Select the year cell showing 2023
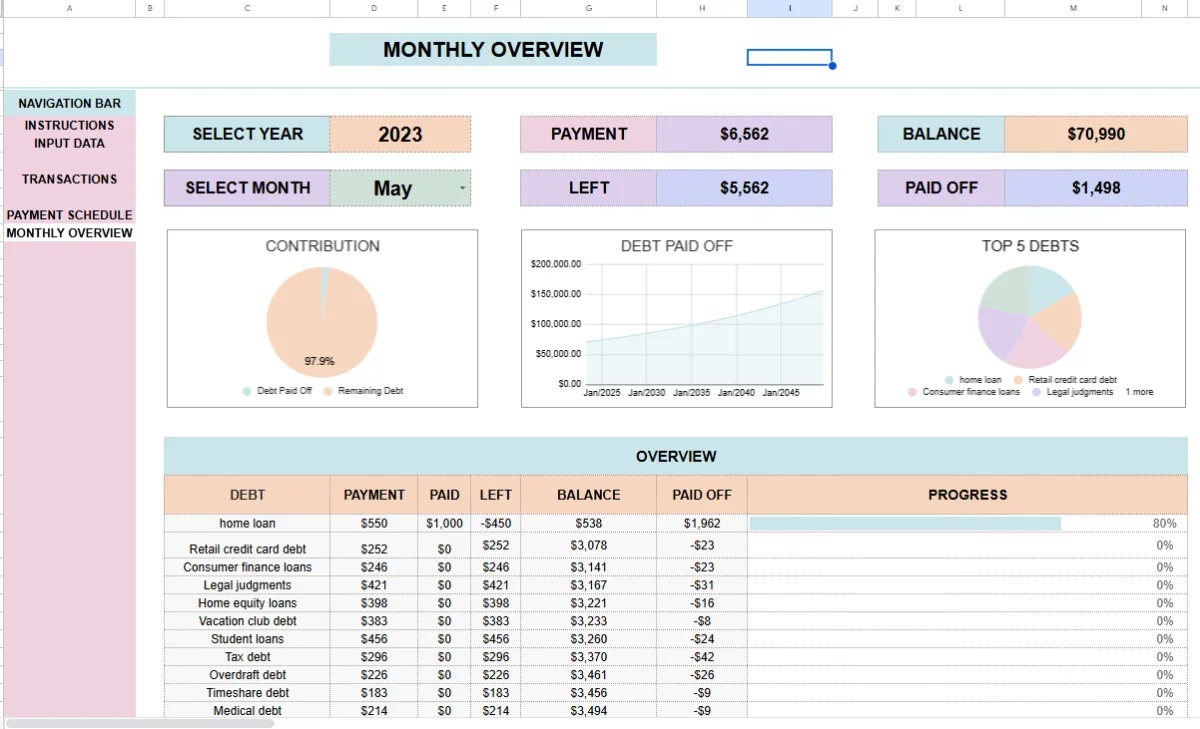Screen dimensions: 1200x729 click(400, 134)
